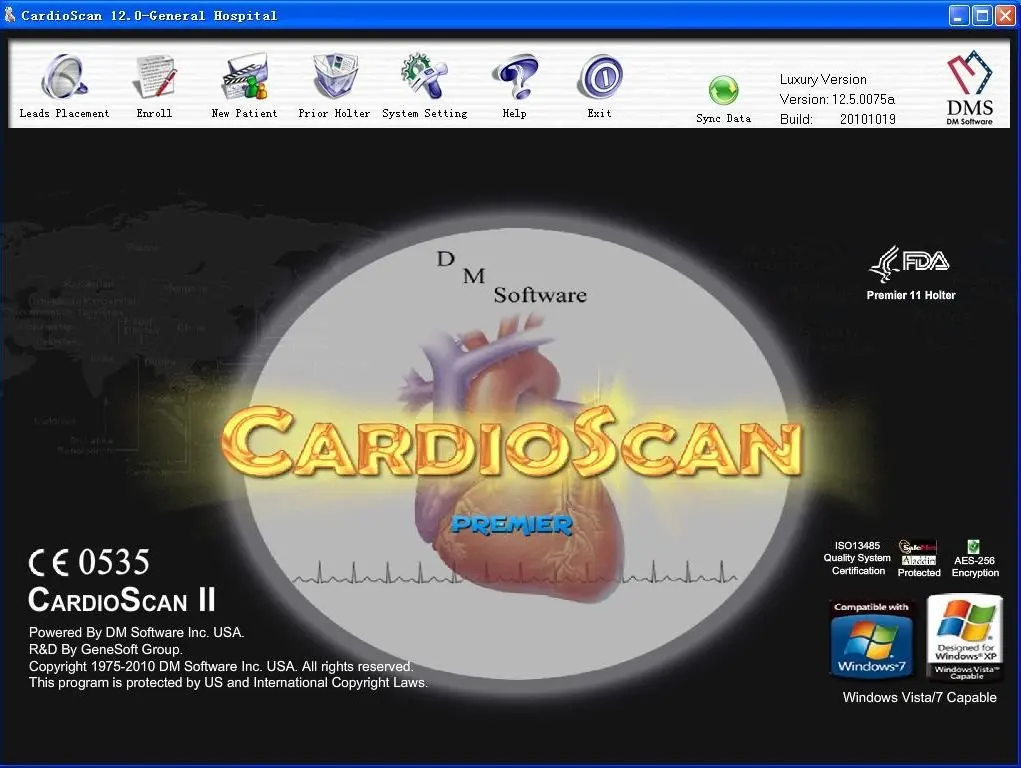Click the AES-256 Encryption badge
Screen dimensions: 1021x768
(x=974, y=557)
